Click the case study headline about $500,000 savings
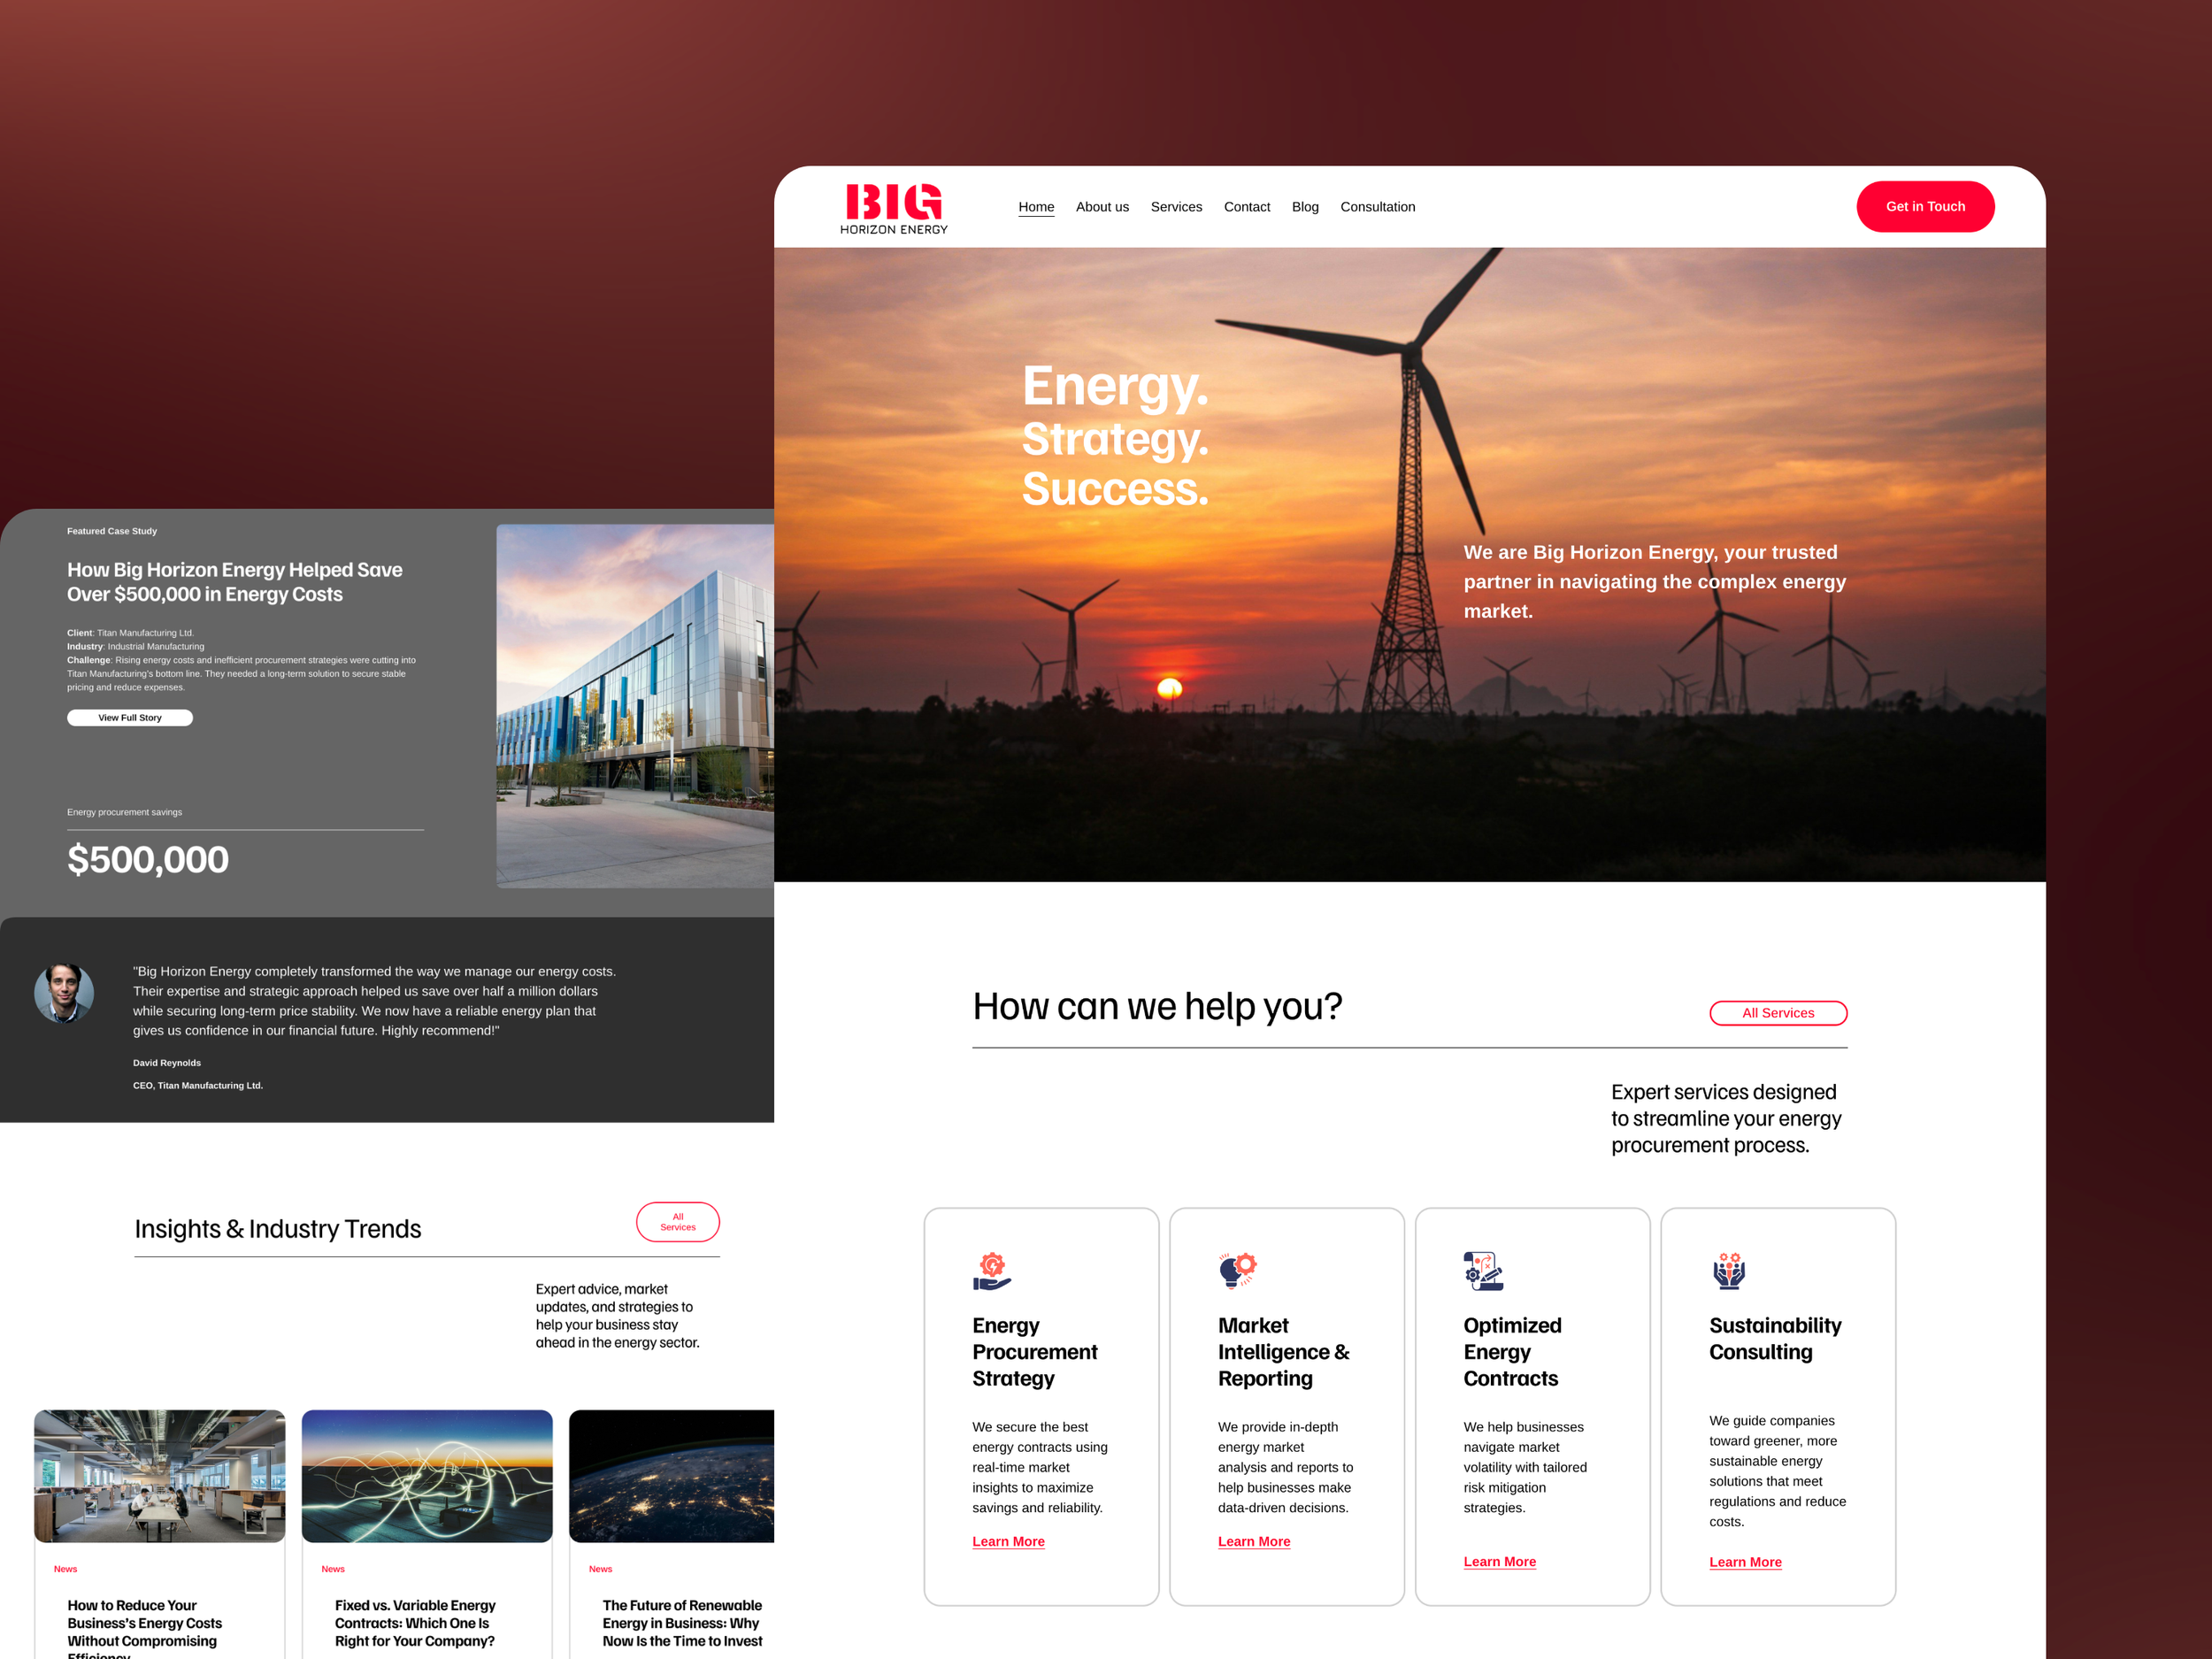The height and width of the screenshot is (1659, 2212). tap(235, 582)
